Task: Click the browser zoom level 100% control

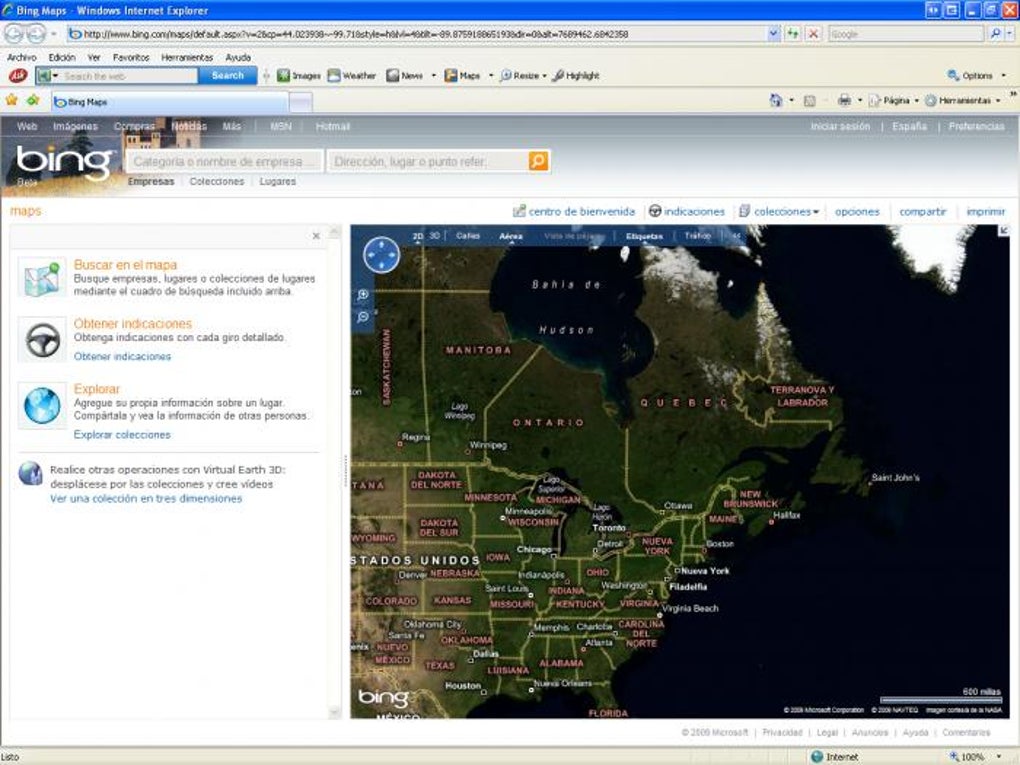Action: [977, 757]
